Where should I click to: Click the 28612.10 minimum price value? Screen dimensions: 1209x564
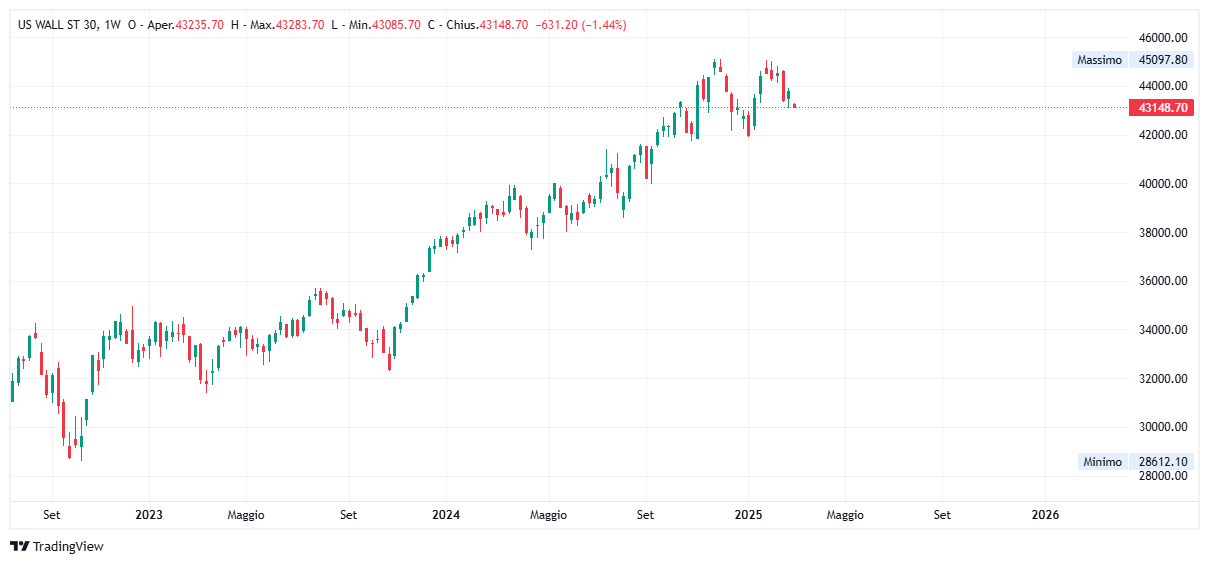pos(1162,462)
